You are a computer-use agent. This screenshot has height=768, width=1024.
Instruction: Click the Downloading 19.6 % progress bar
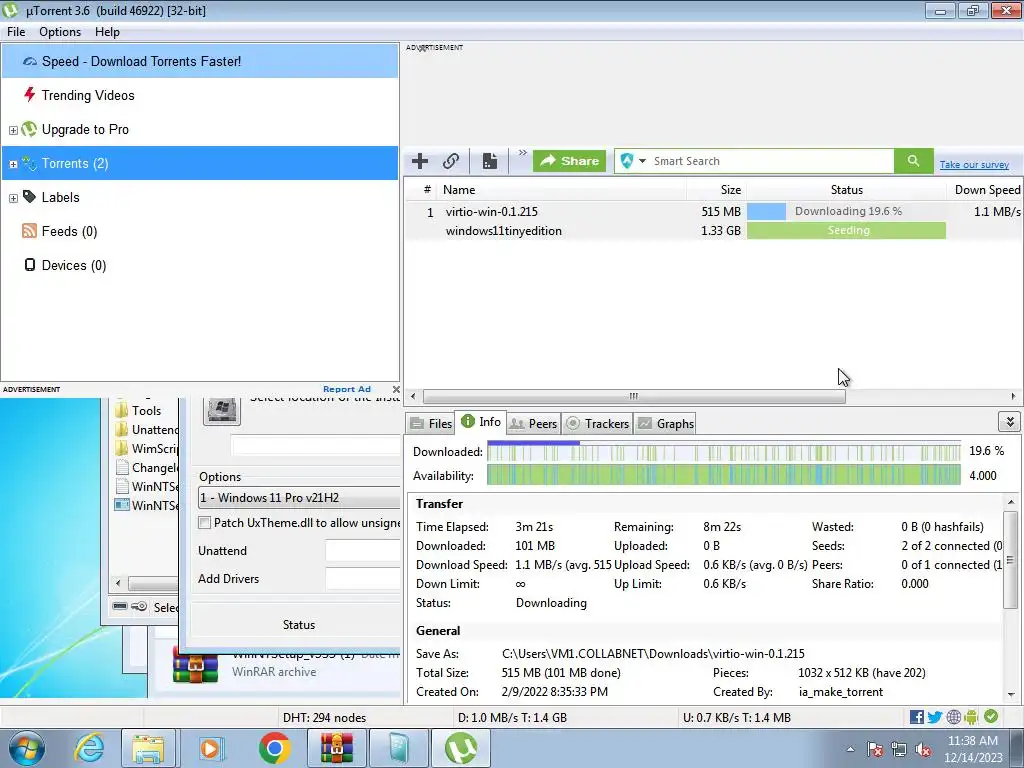(846, 212)
